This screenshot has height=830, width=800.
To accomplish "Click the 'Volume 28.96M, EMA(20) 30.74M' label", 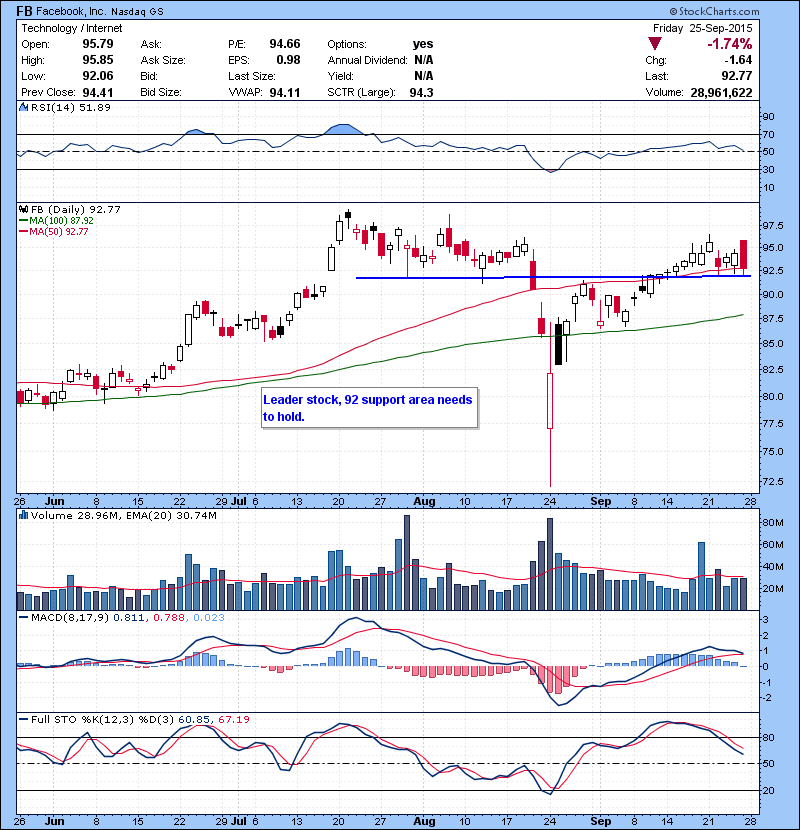I will click(x=123, y=515).
